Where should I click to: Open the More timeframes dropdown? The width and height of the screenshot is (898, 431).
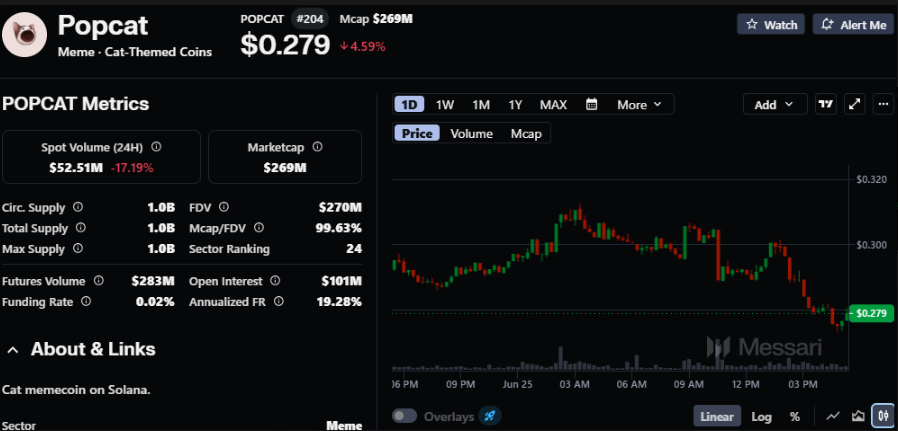639,105
